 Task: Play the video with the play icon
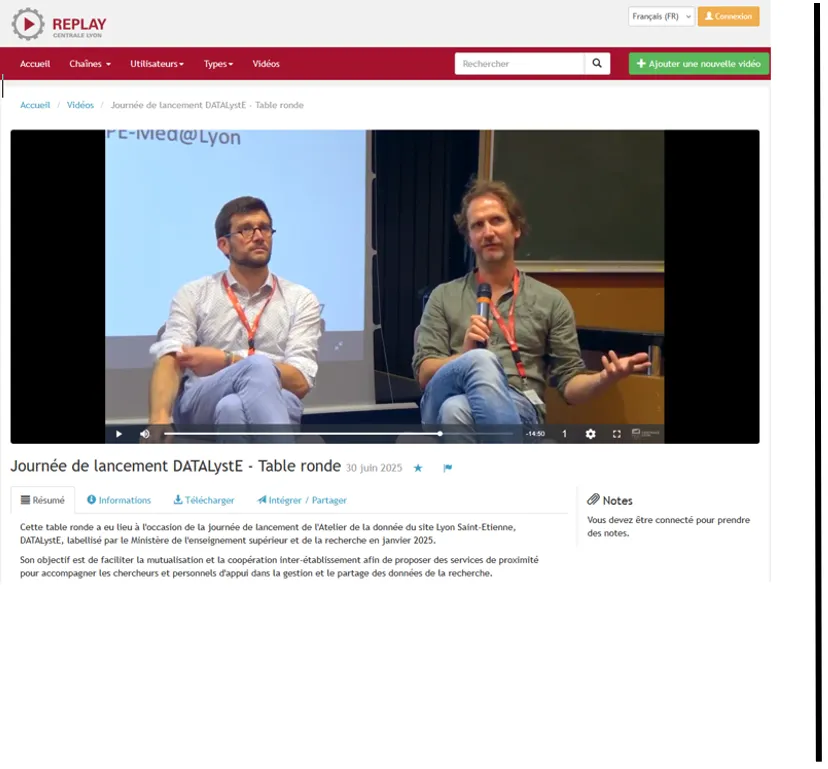click(119, 434)
